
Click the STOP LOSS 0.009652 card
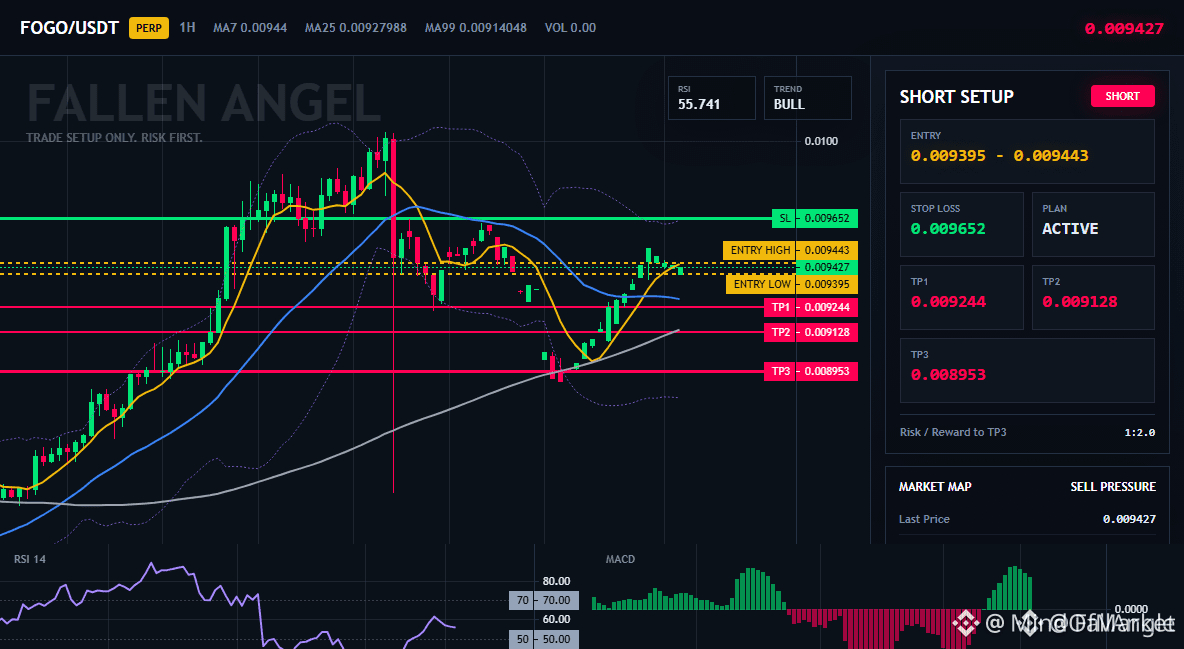point(961,224)
